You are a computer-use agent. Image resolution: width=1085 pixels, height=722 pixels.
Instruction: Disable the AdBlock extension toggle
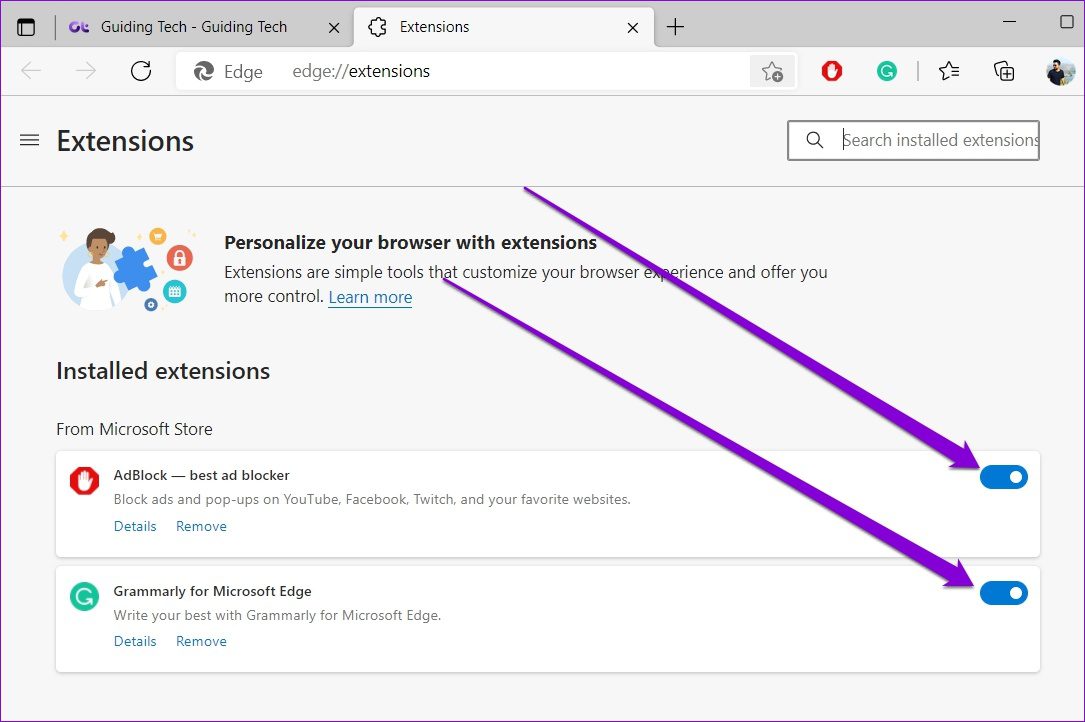click(1003, 477)
